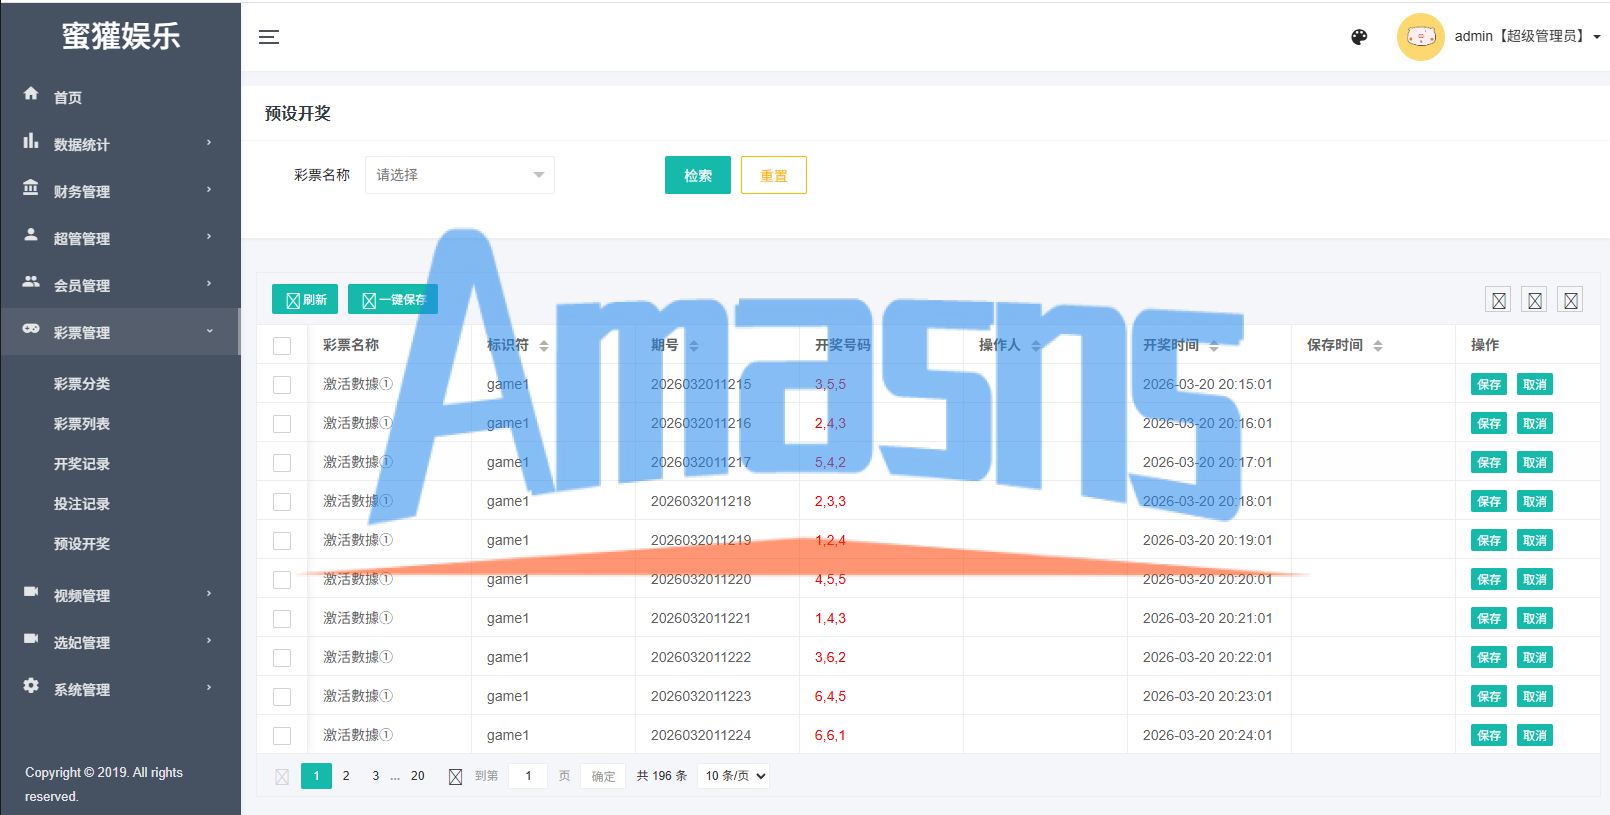Image resolution: width=1610 pixels, height=815 pixels.
Task: Click the group icon for 会员管理
Action: click(31, 281)
